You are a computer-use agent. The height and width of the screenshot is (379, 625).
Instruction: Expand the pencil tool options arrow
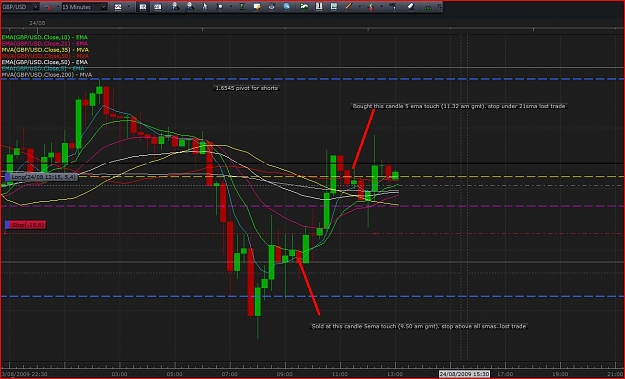pos(360,7)
